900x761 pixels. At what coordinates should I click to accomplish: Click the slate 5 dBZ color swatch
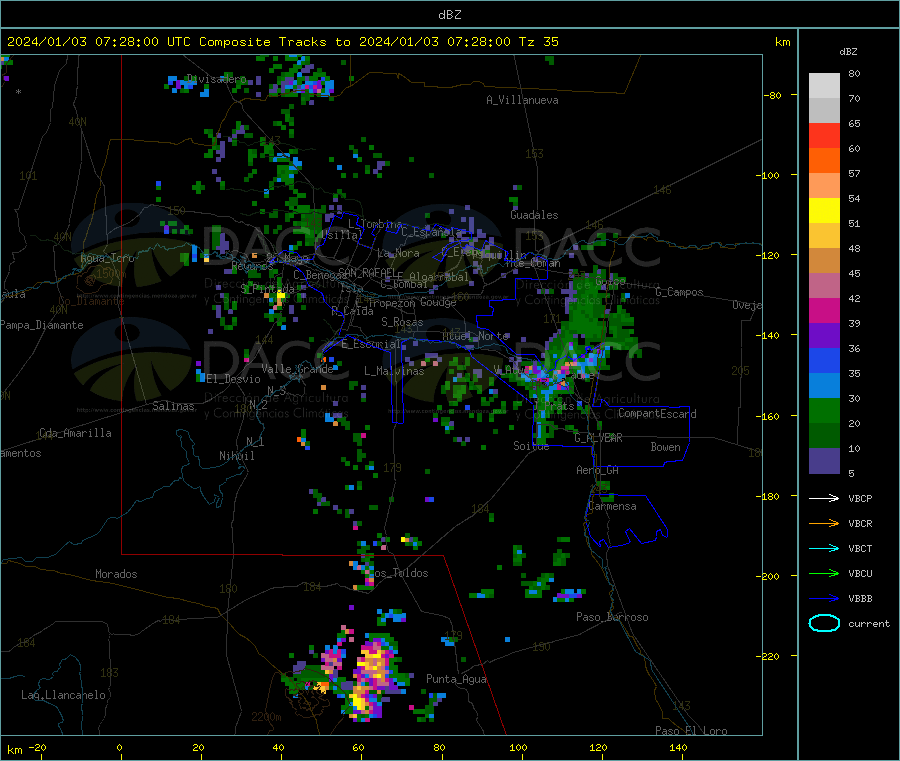pos(824,461)
